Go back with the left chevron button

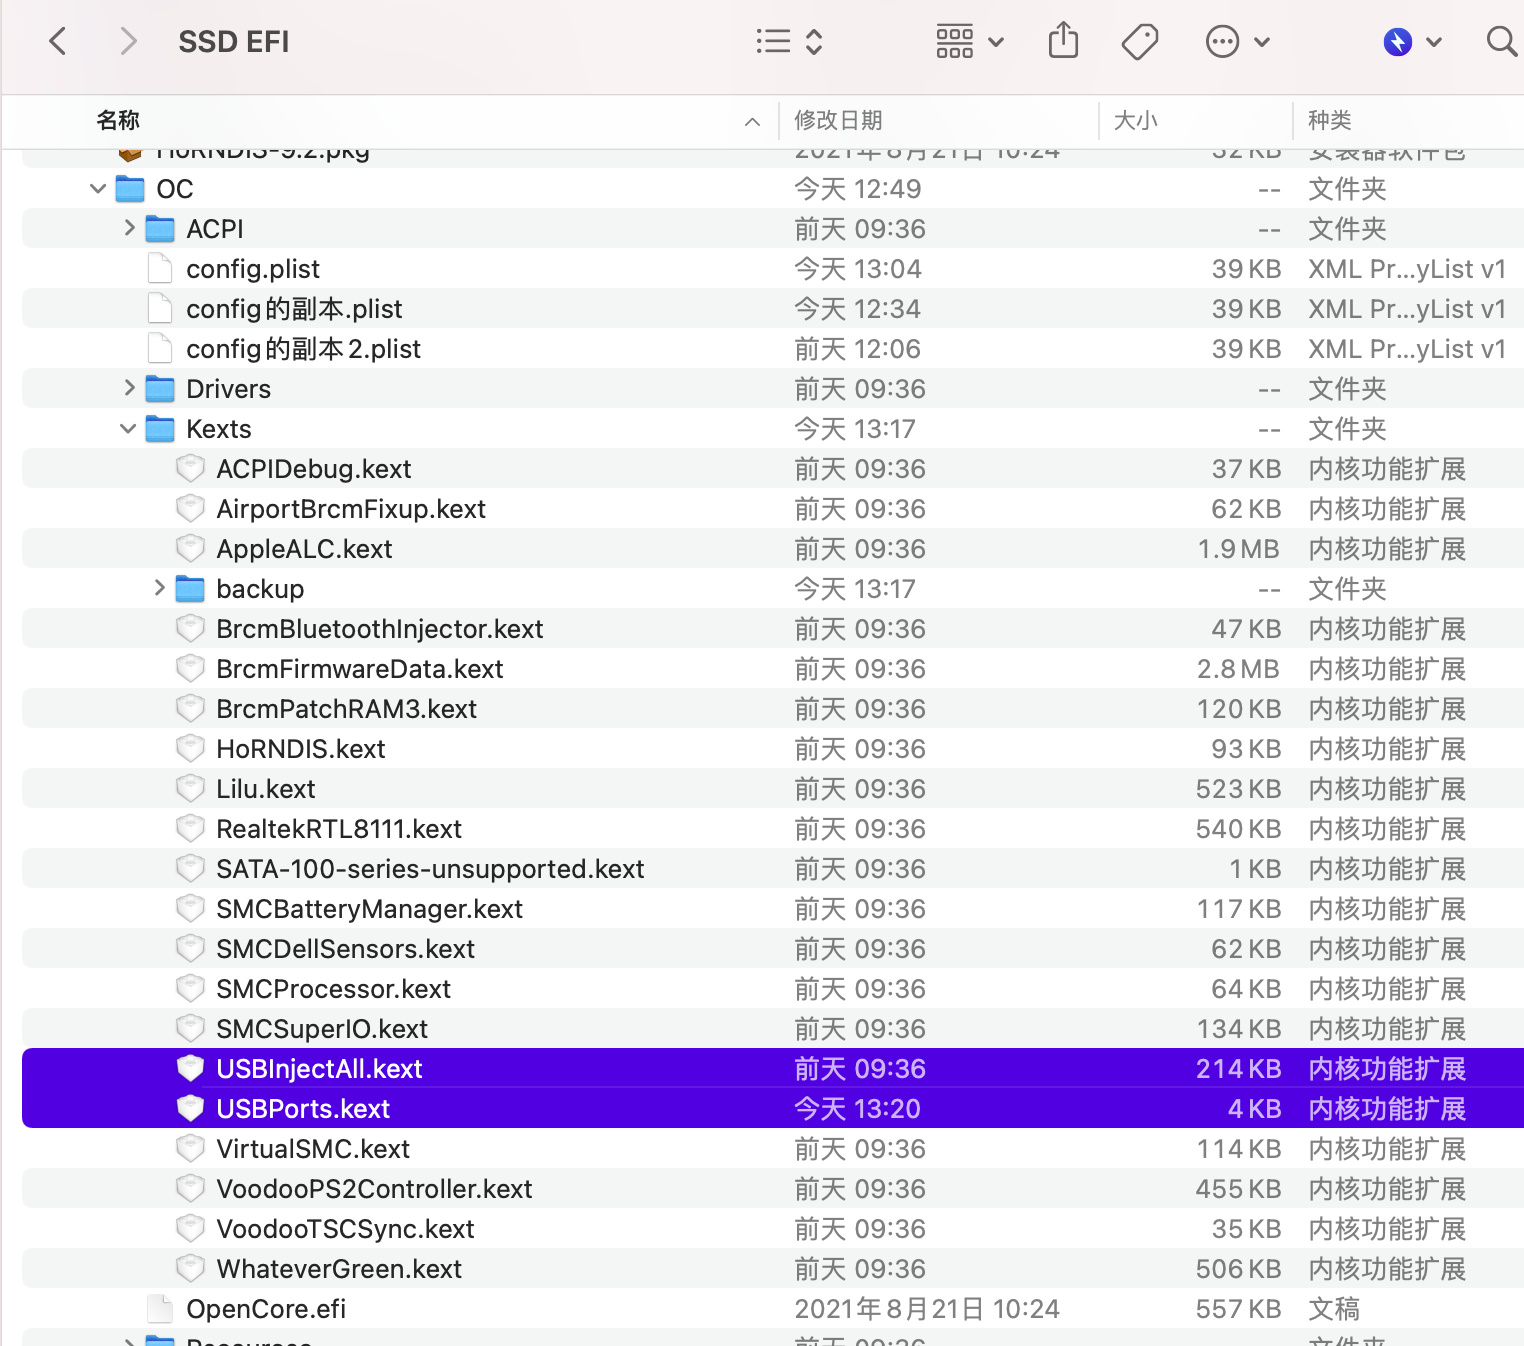(58, 41)
